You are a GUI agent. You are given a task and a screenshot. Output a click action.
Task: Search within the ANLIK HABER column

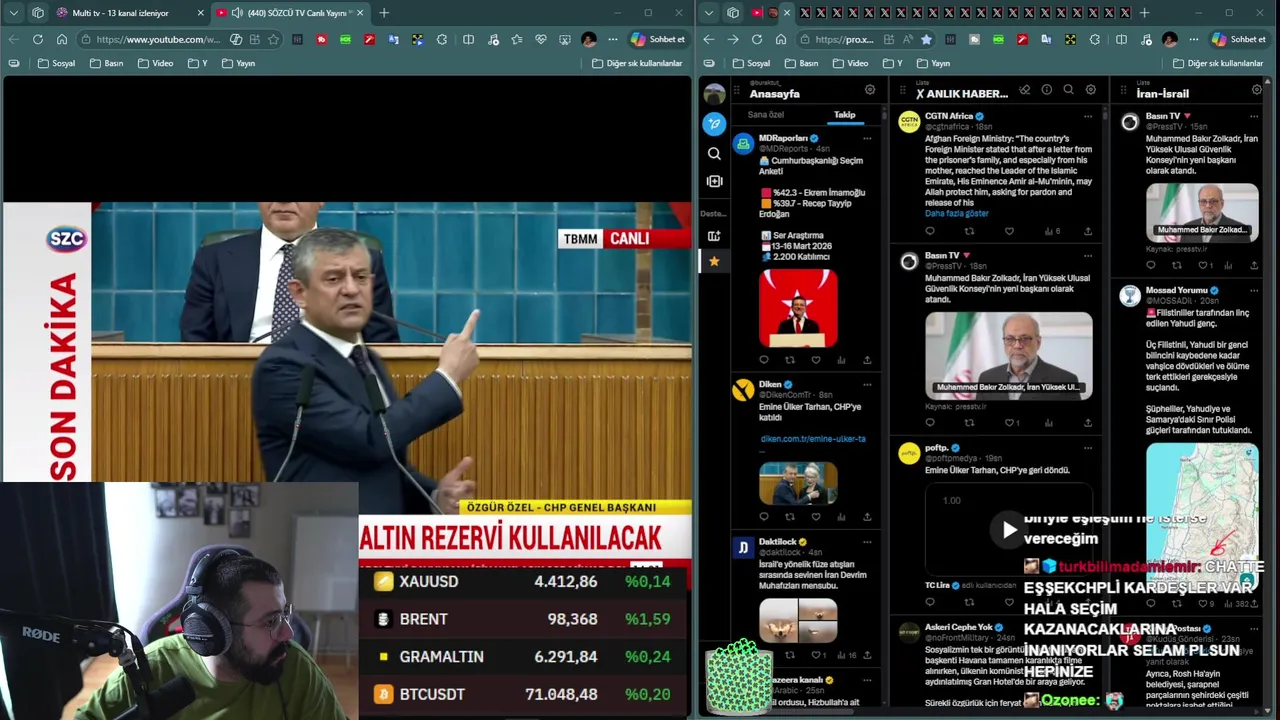[x=1068, y=90]
